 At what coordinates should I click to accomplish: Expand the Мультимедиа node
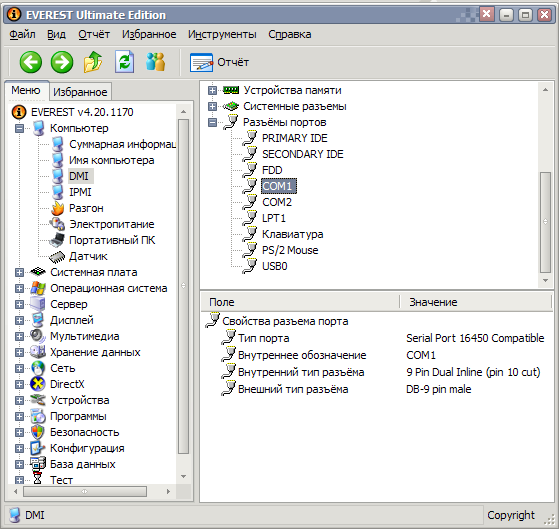(x=19, y=337)
